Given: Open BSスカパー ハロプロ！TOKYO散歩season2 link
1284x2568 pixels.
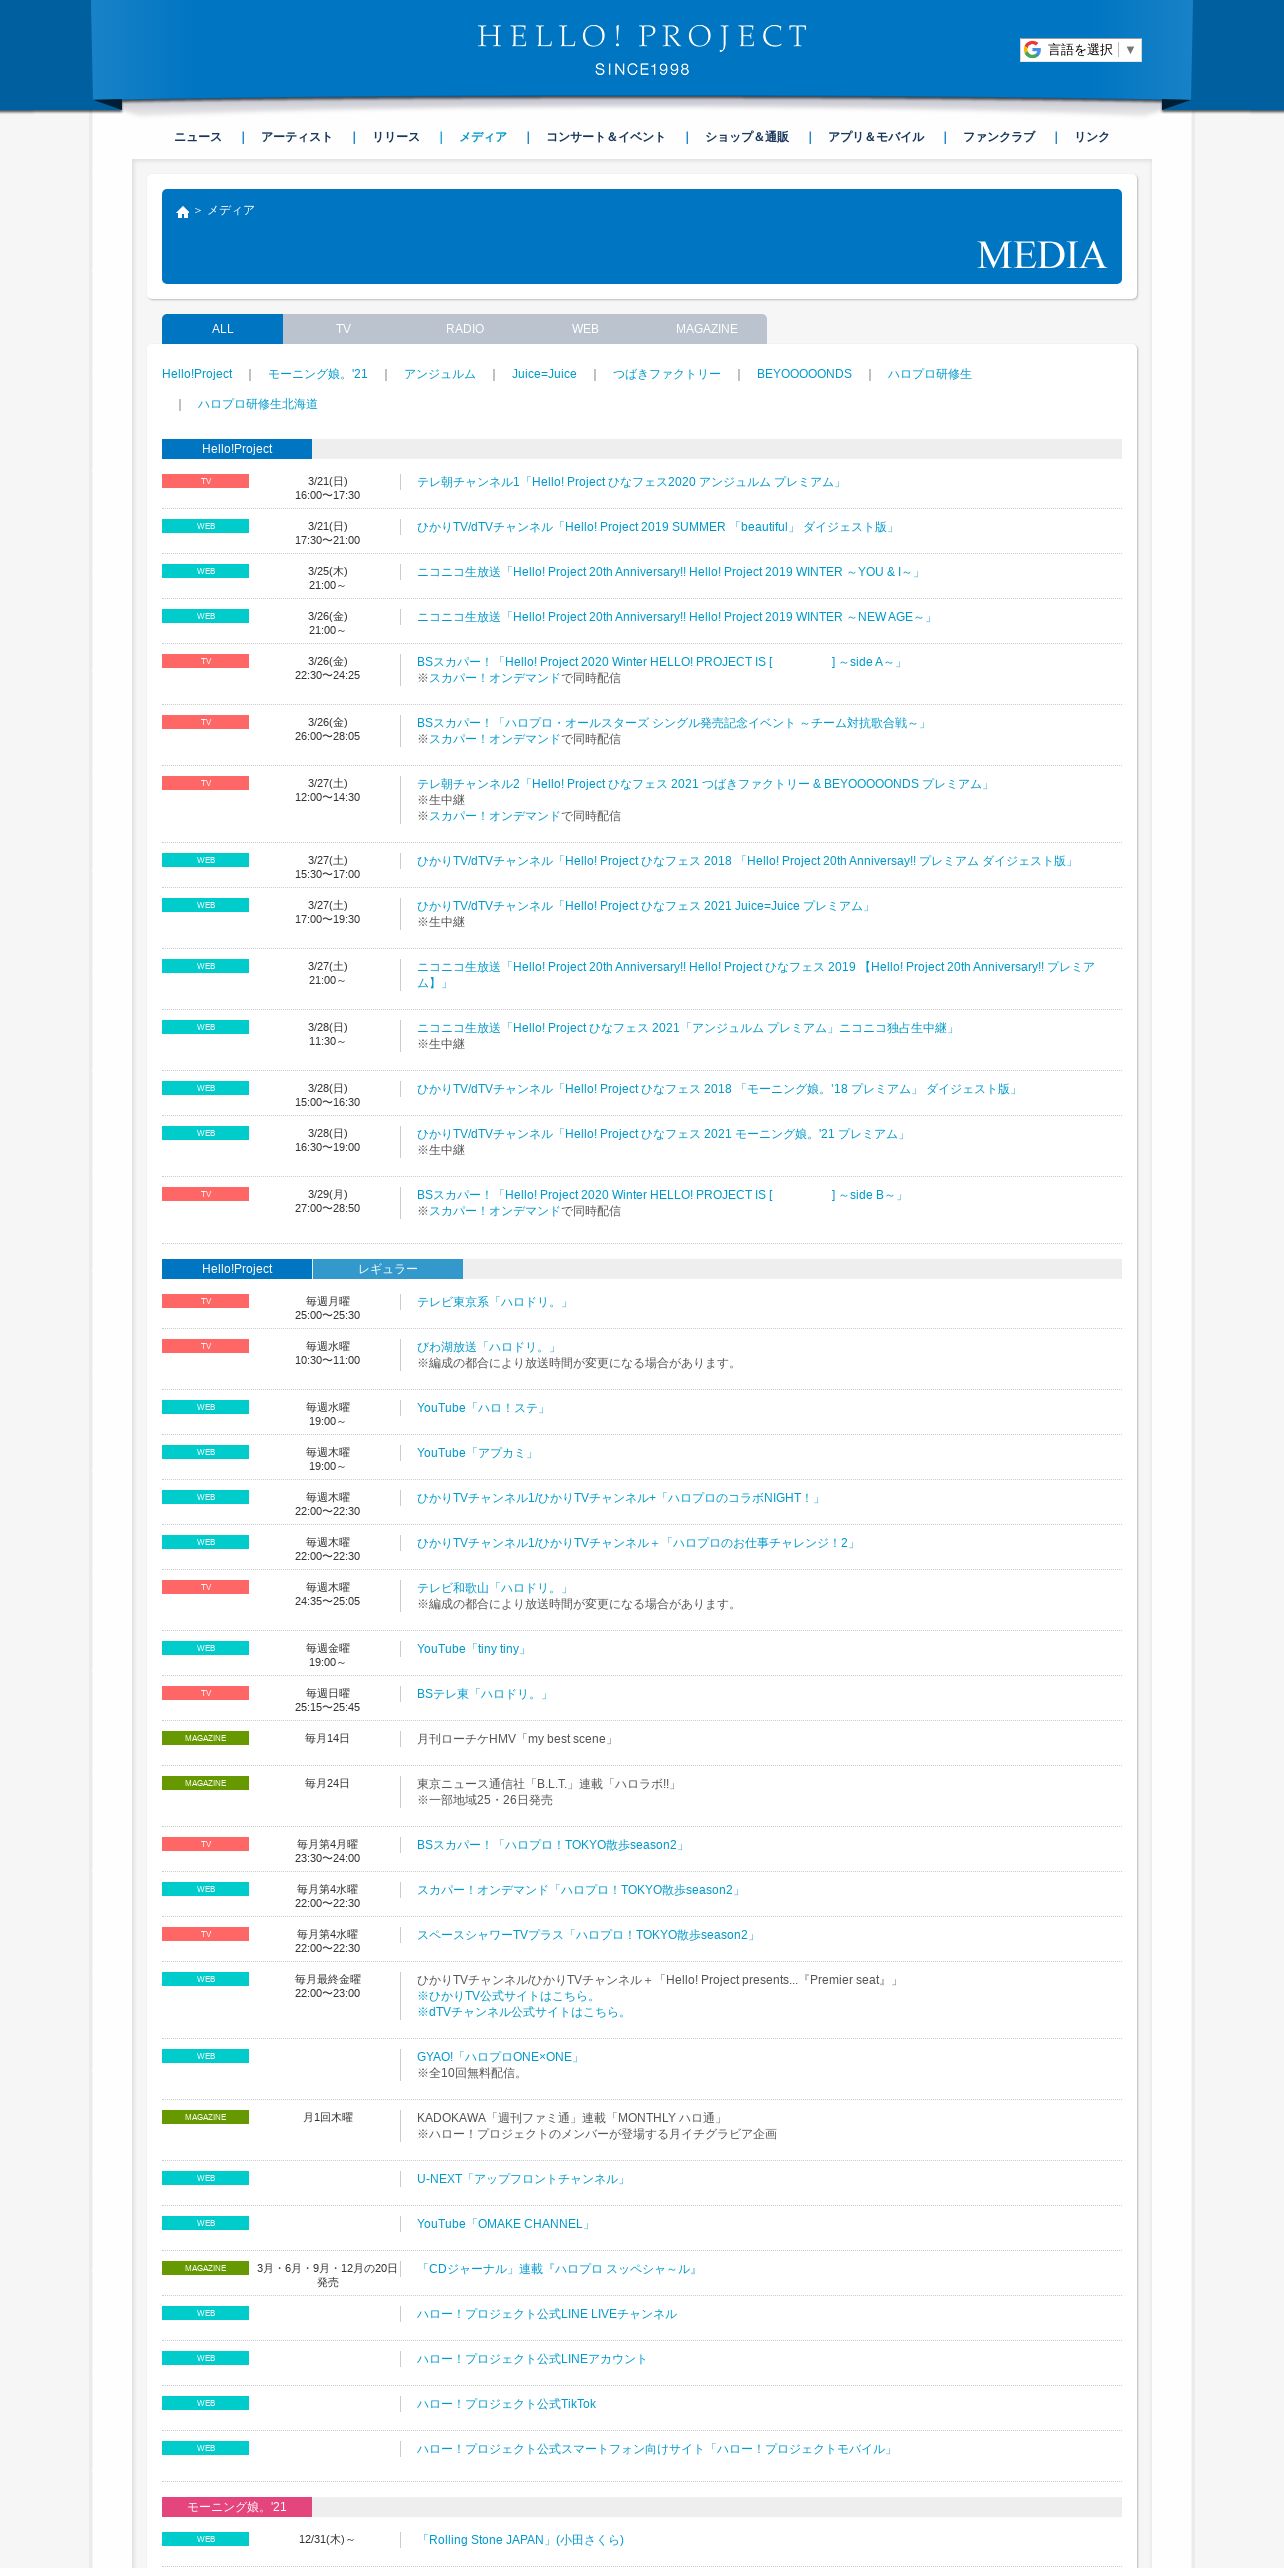Looking at the screenshot, I should click(552, 1845).
